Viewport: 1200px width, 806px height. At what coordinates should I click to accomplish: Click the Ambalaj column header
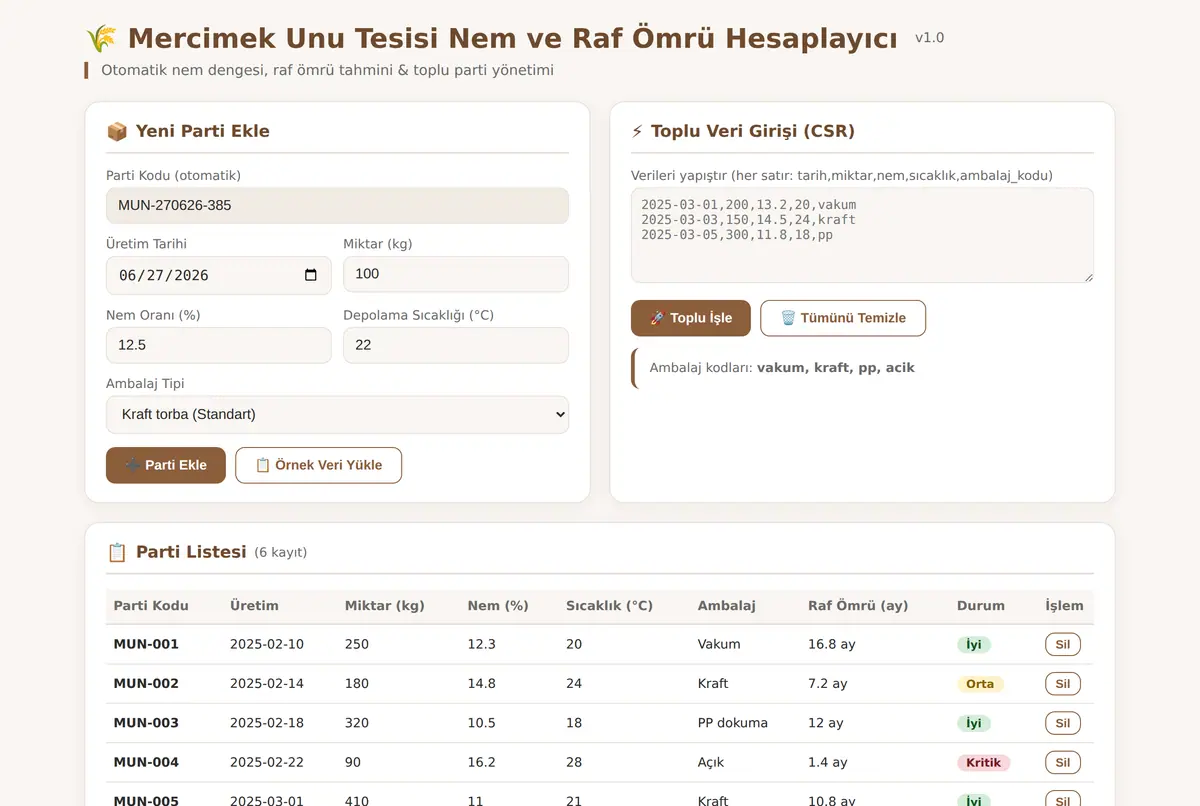click(727, 606)
